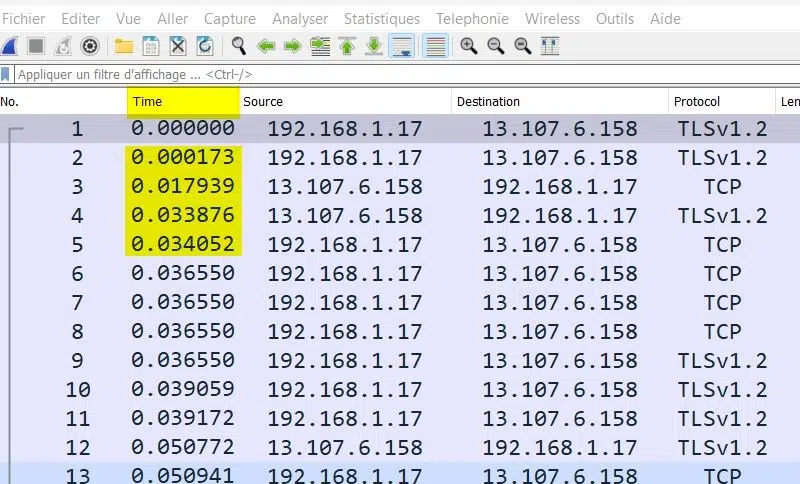Select packet row with time 0.033876
The image size is (800, 484).
(x=400, y=216)
